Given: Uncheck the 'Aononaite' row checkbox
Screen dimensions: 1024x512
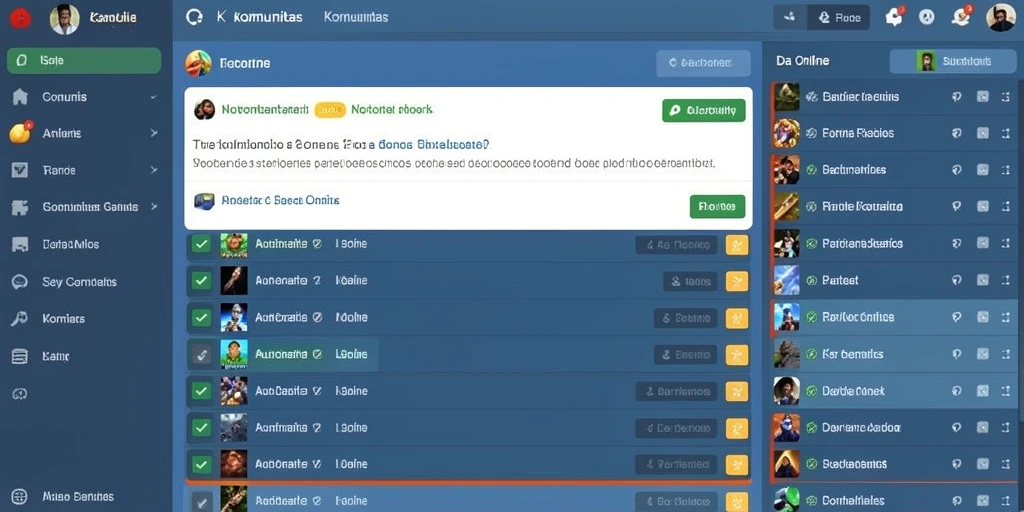Looking at the screenshot, I should coord(202,281).
